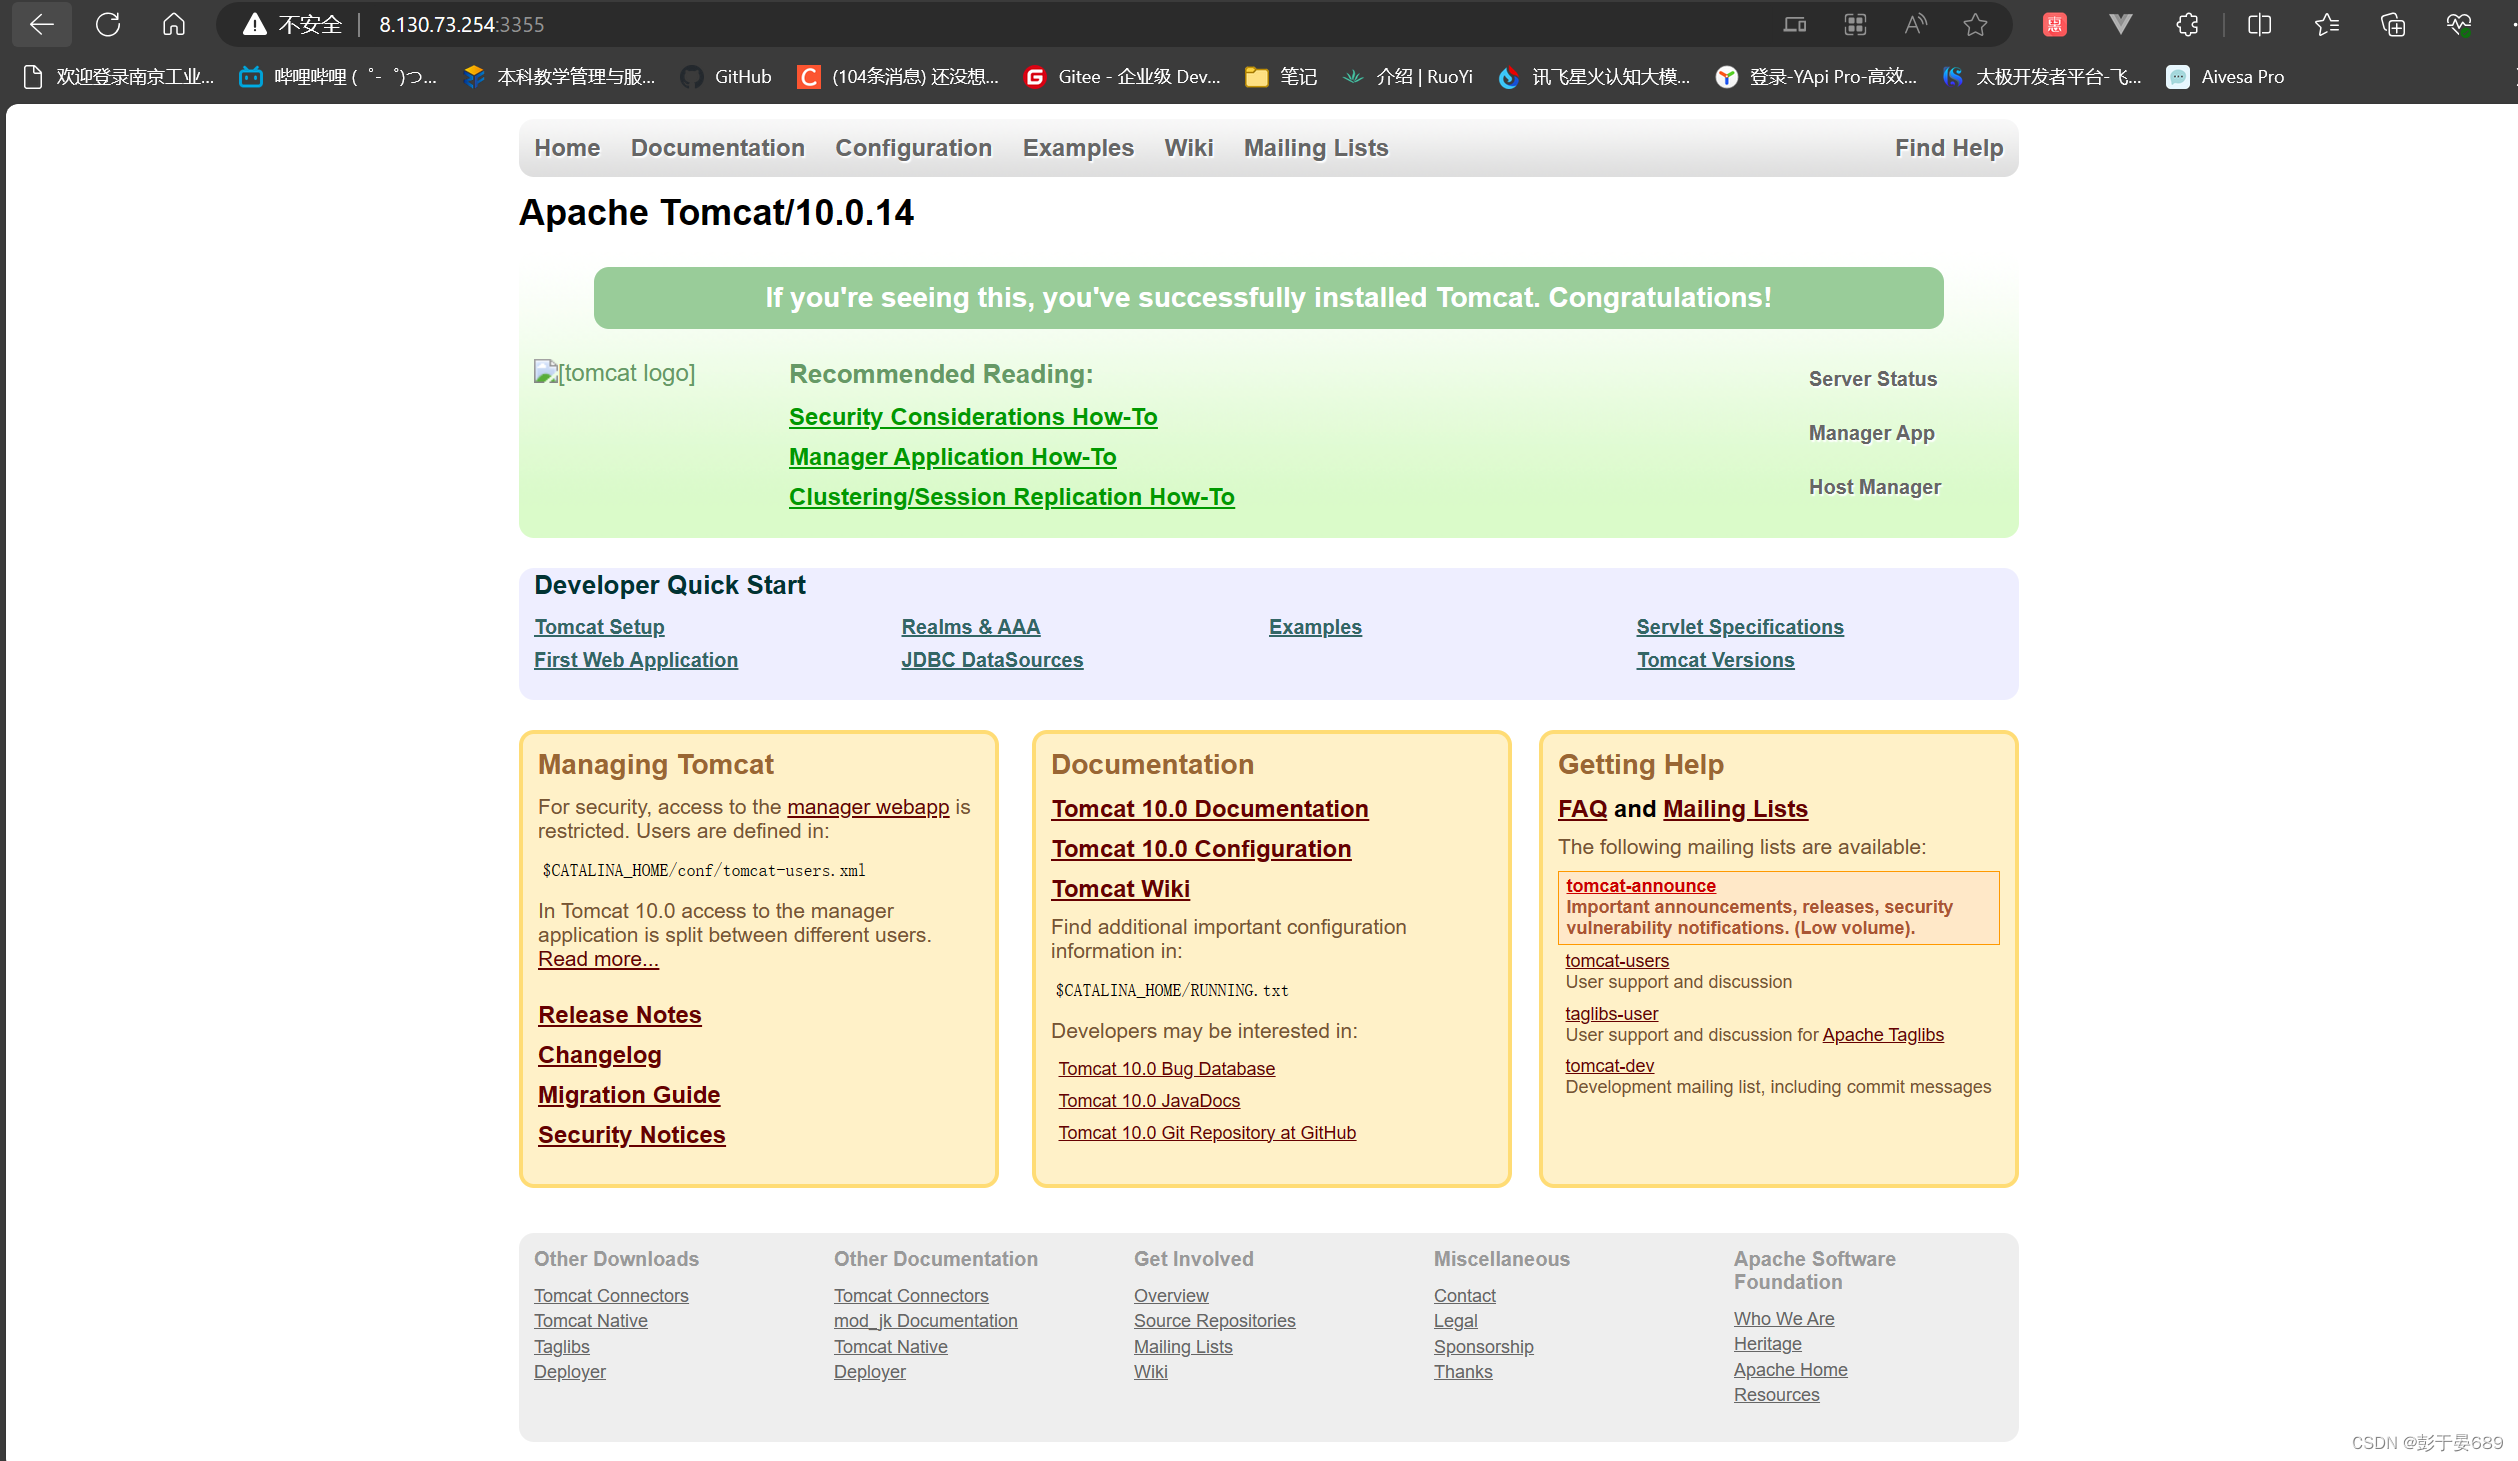This screenshot has width=2518, height=1461.
Task: Open the Home nav item
Action: 567,148
